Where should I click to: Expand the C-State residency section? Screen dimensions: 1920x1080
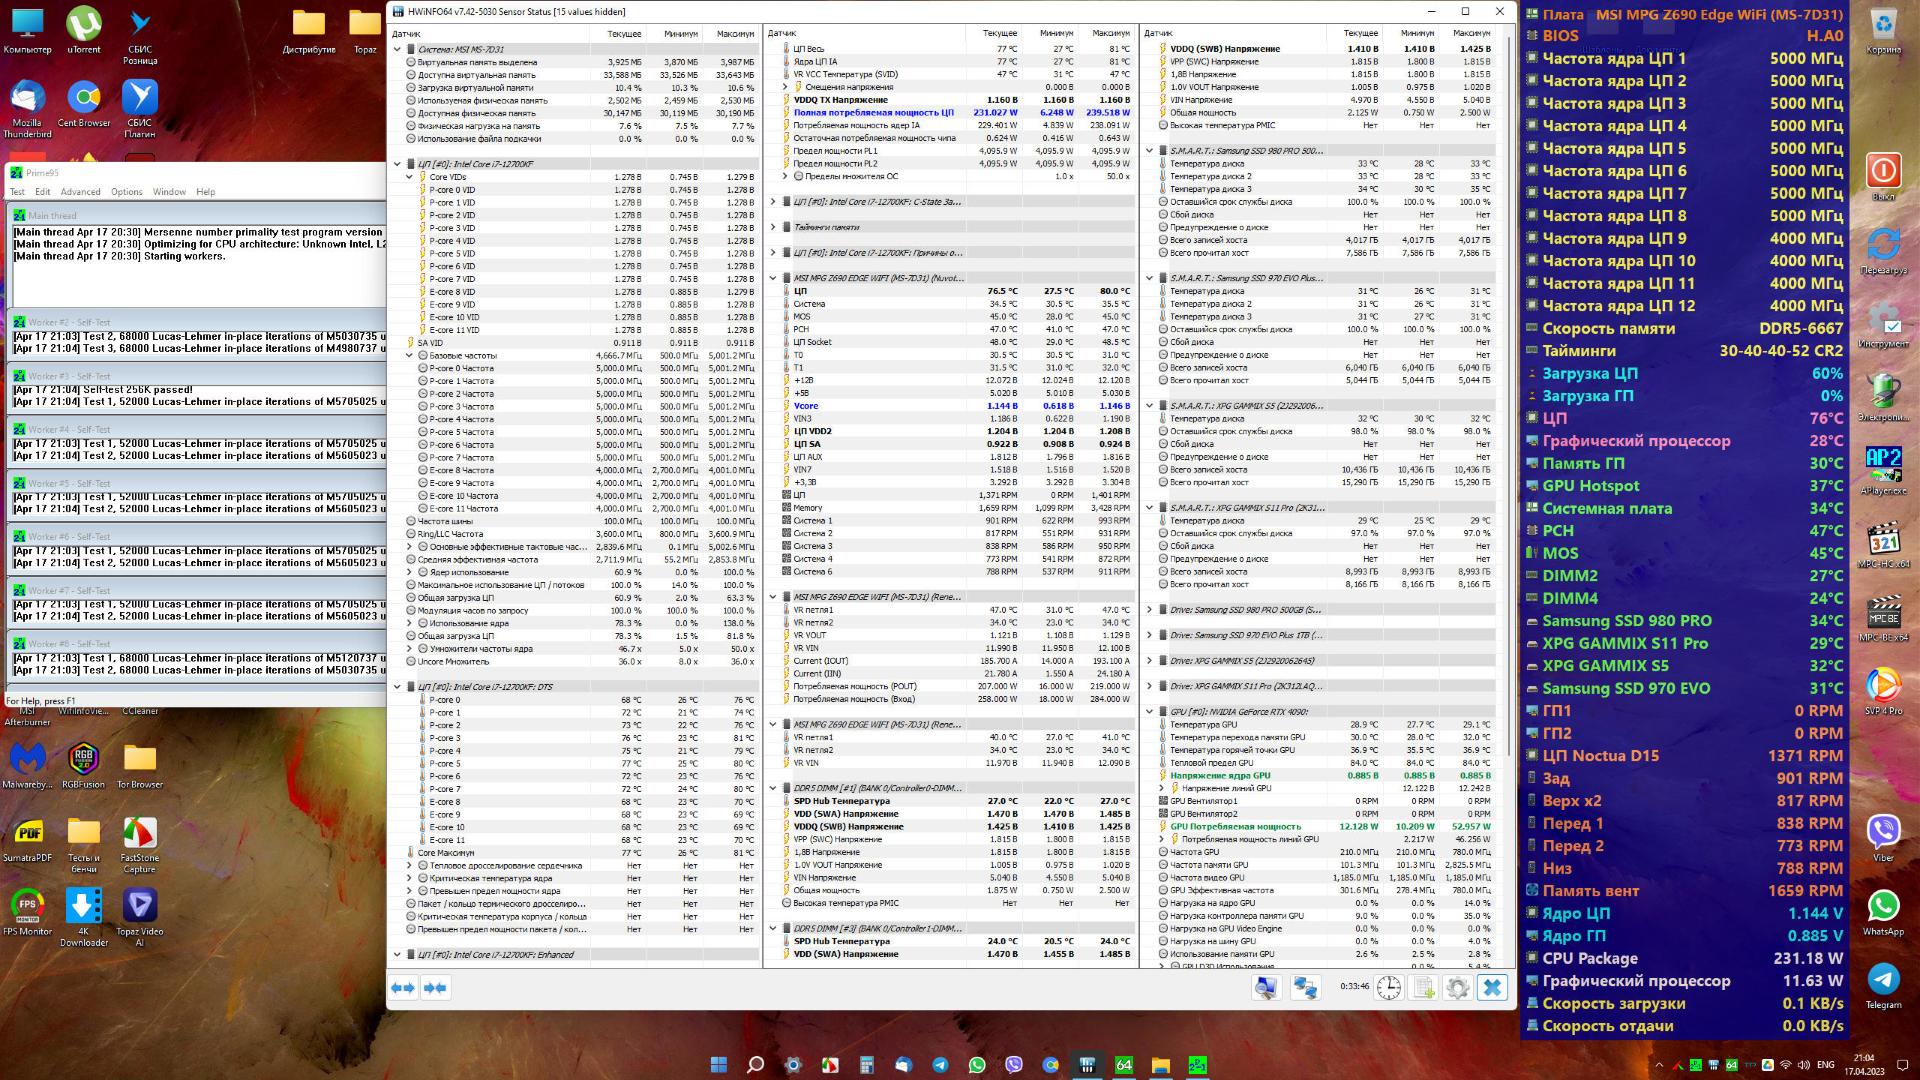click(x=773, y=202)
